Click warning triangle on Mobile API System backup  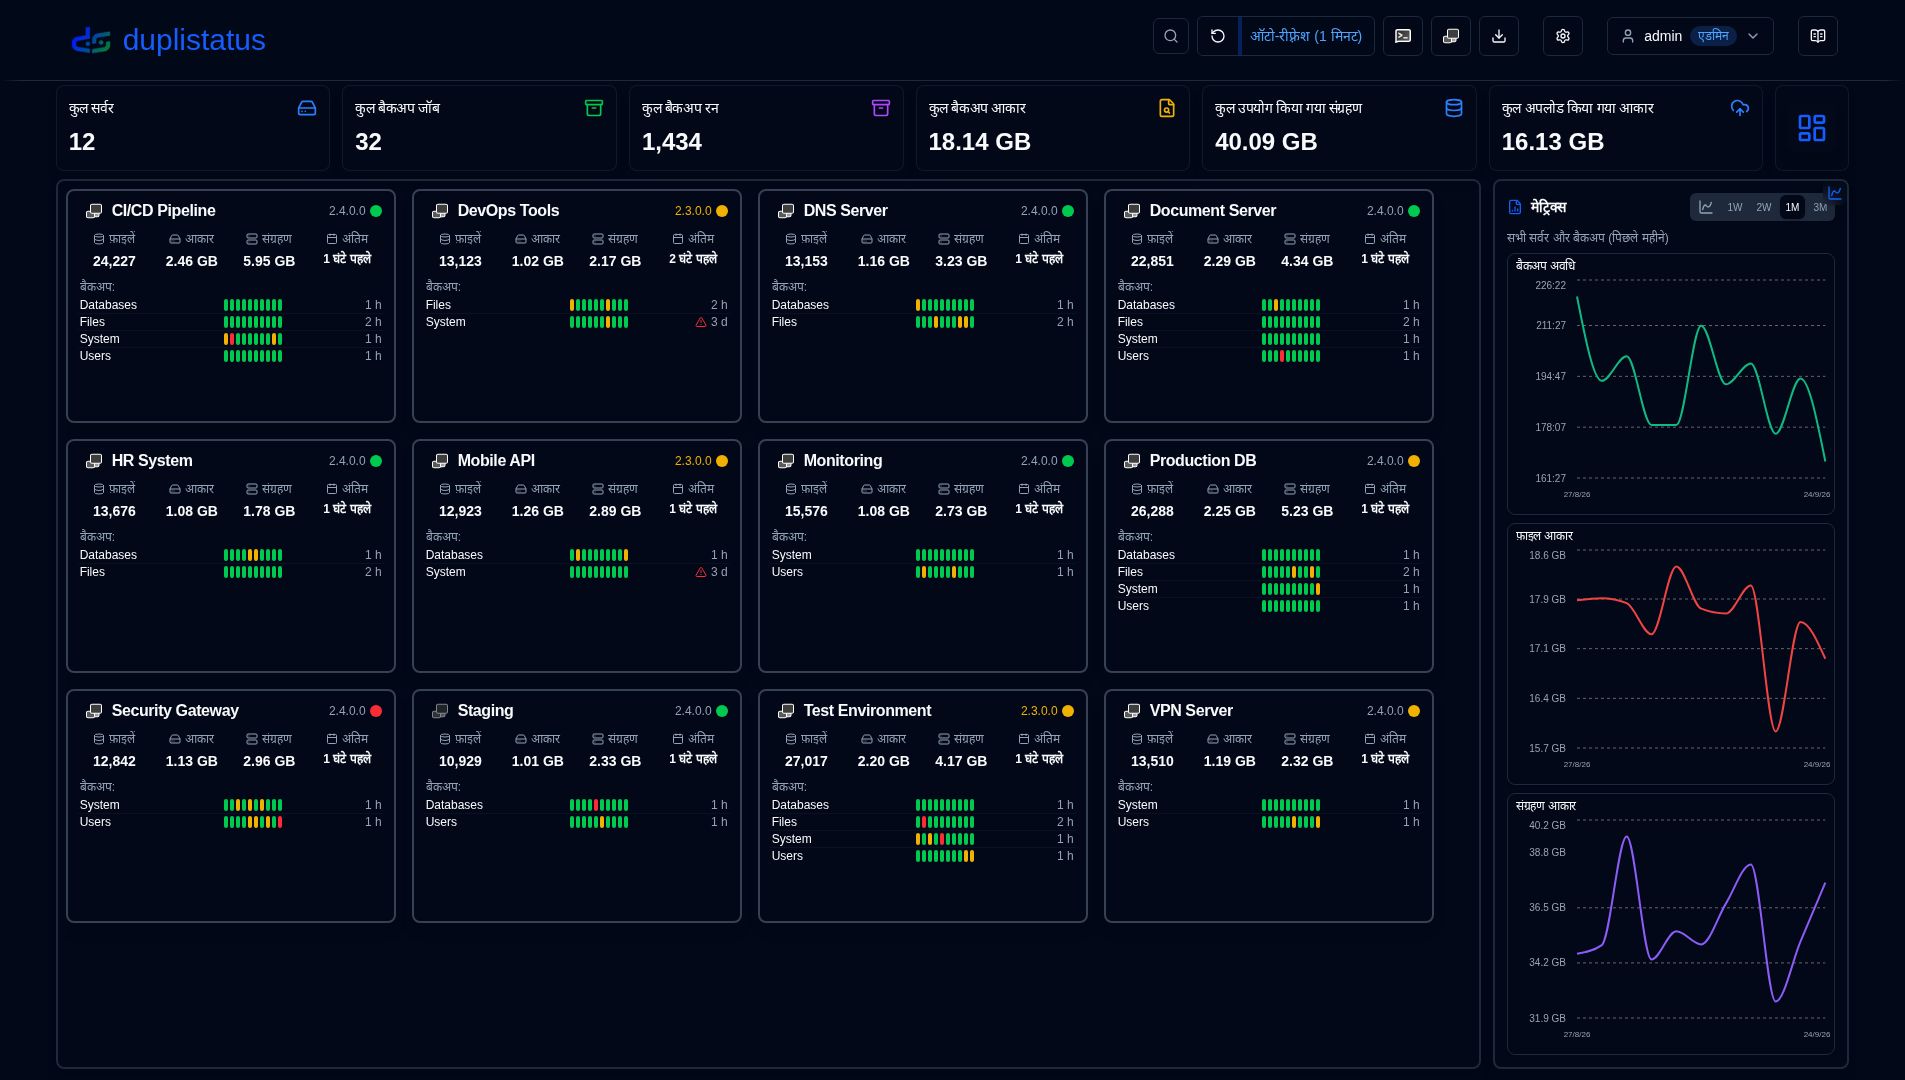701,572
